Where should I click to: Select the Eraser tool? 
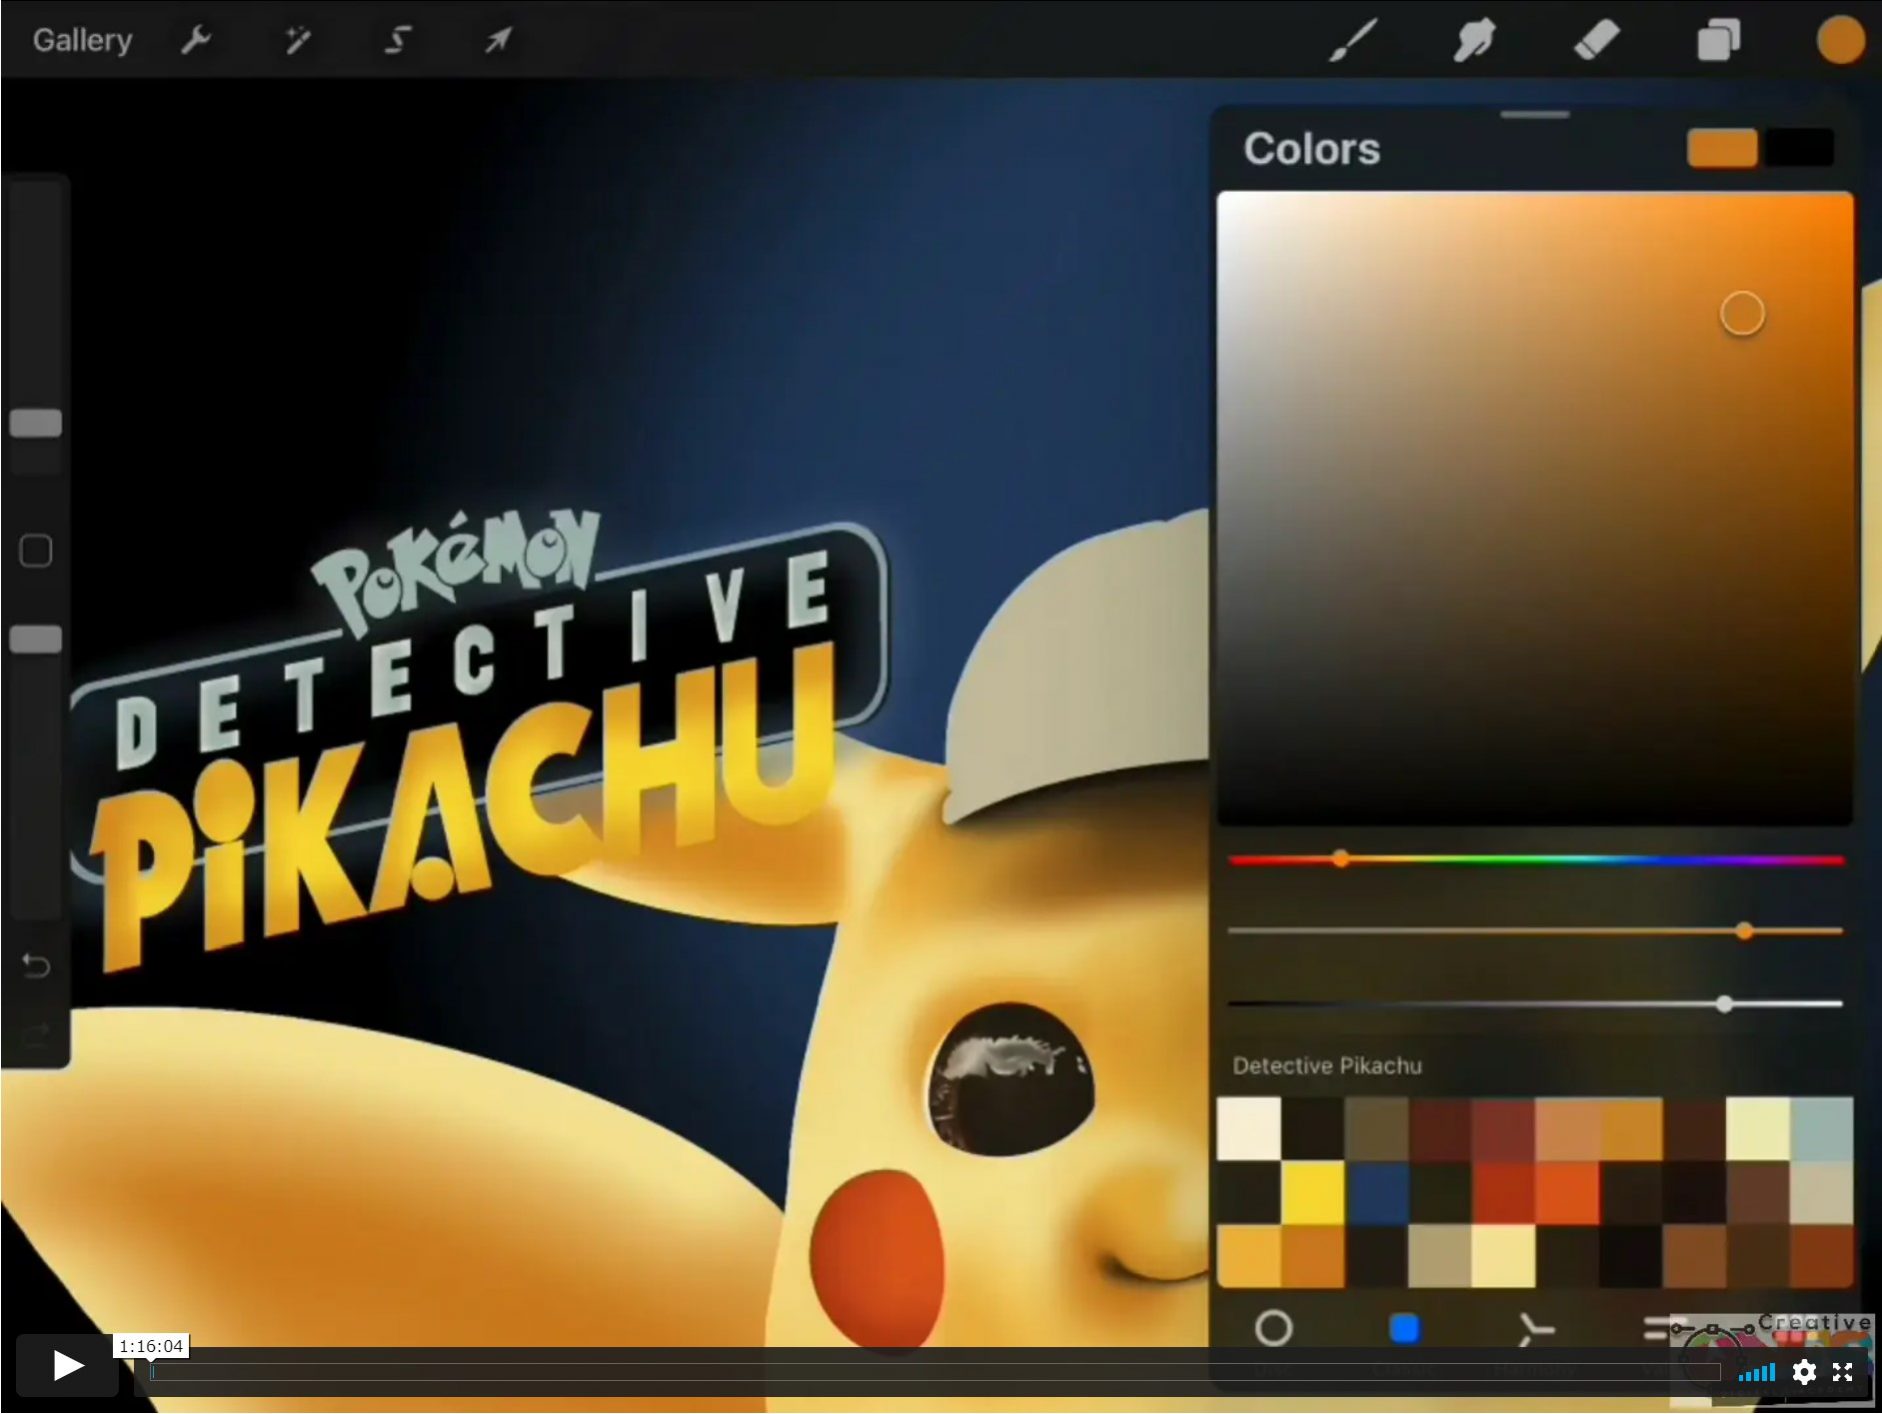coord(1596,39)
